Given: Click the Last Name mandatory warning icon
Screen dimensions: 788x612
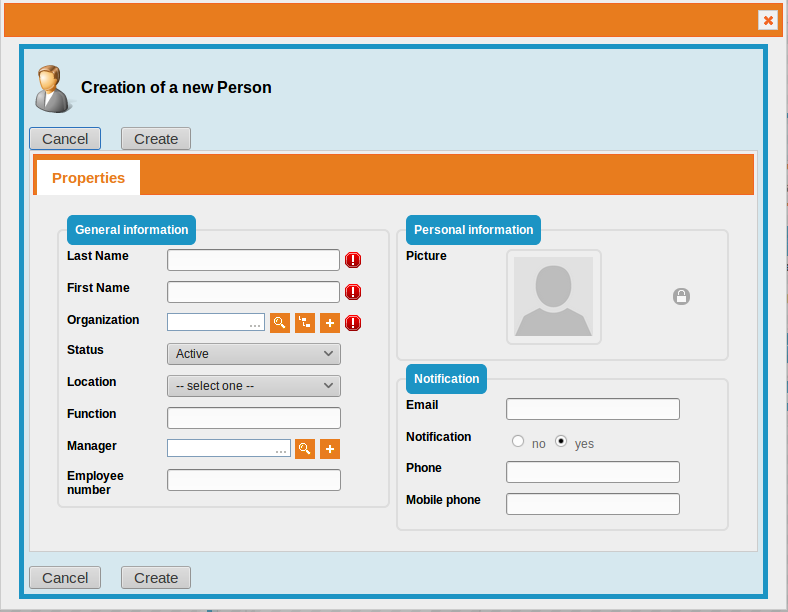Looking at the screenshot, I should [353, 260].
